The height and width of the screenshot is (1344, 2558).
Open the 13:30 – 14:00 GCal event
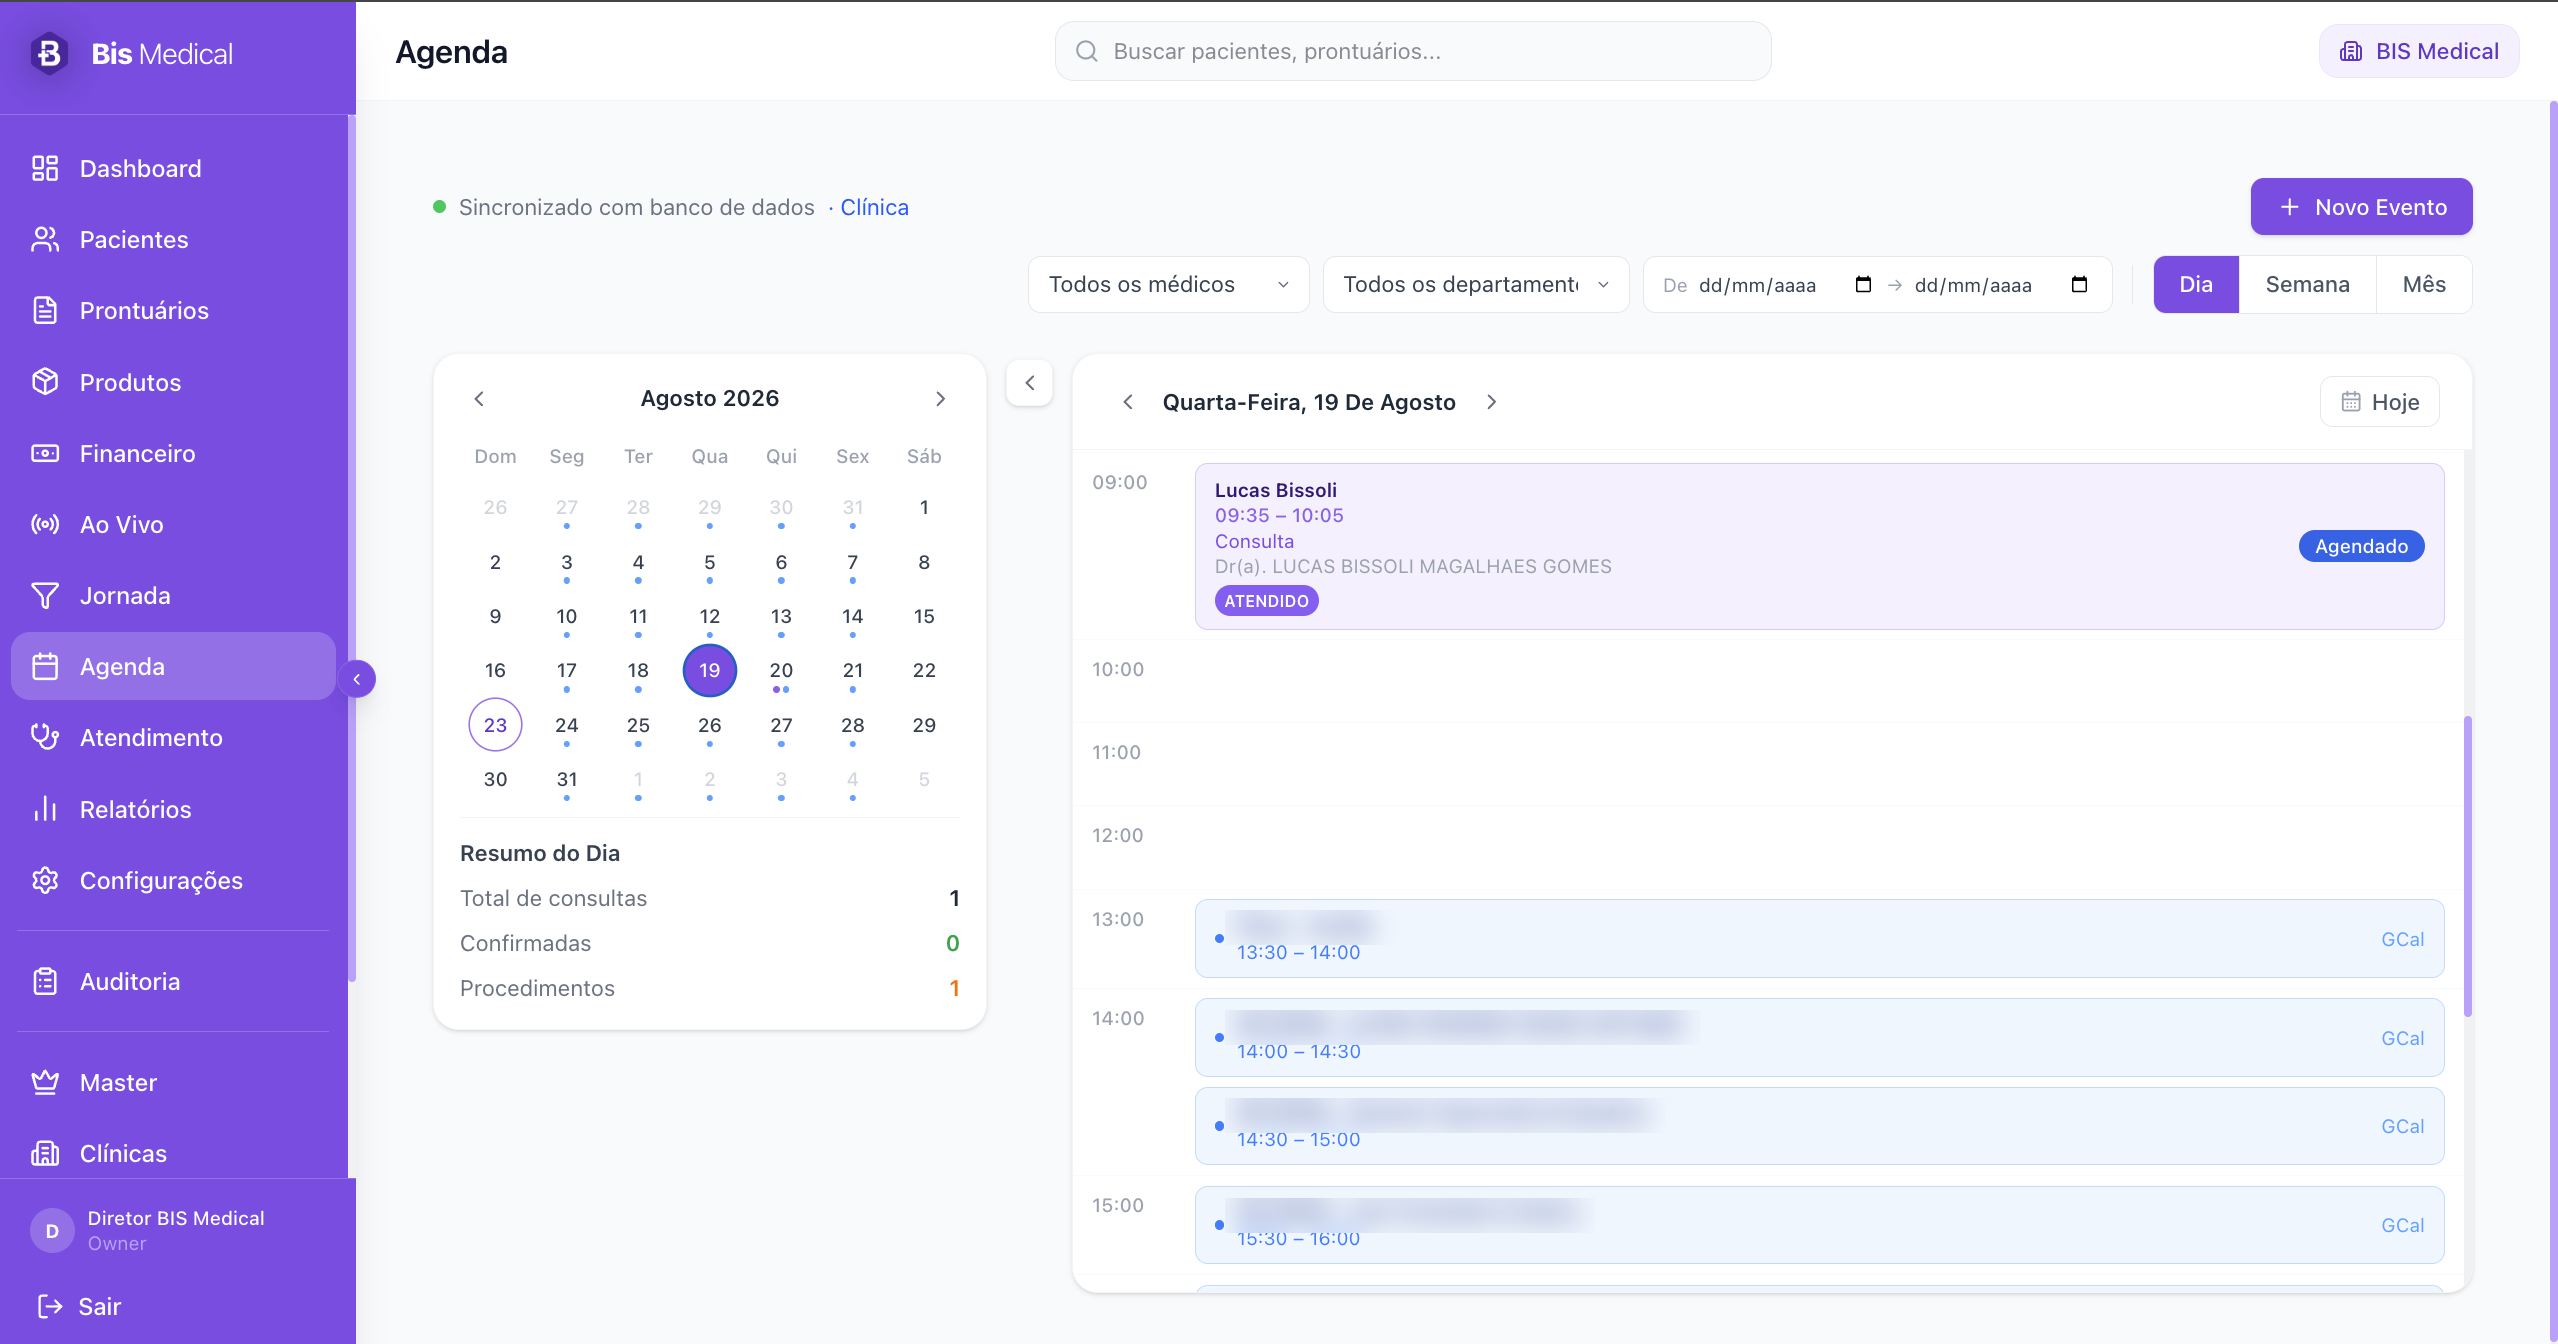[1819, 938]
